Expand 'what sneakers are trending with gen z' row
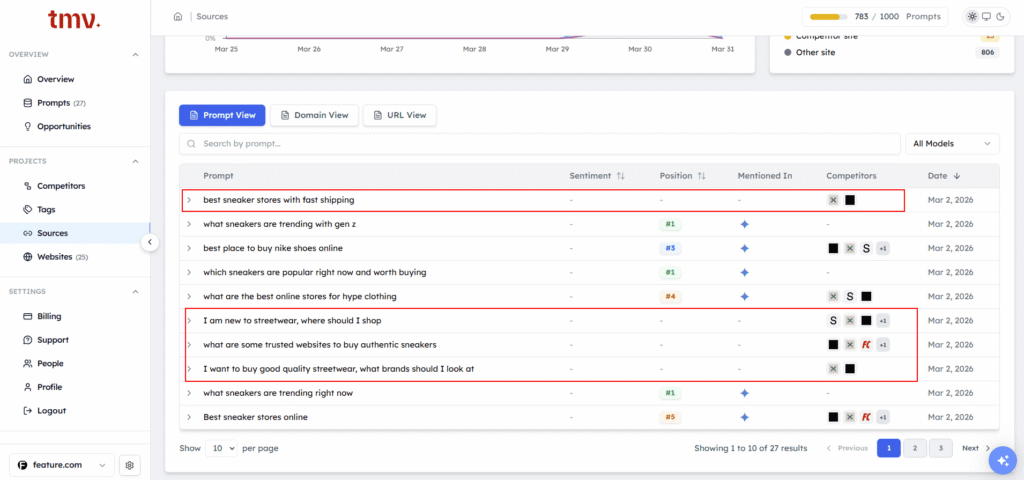This screenshot has height=480, width=1024. tap(189, 224)
